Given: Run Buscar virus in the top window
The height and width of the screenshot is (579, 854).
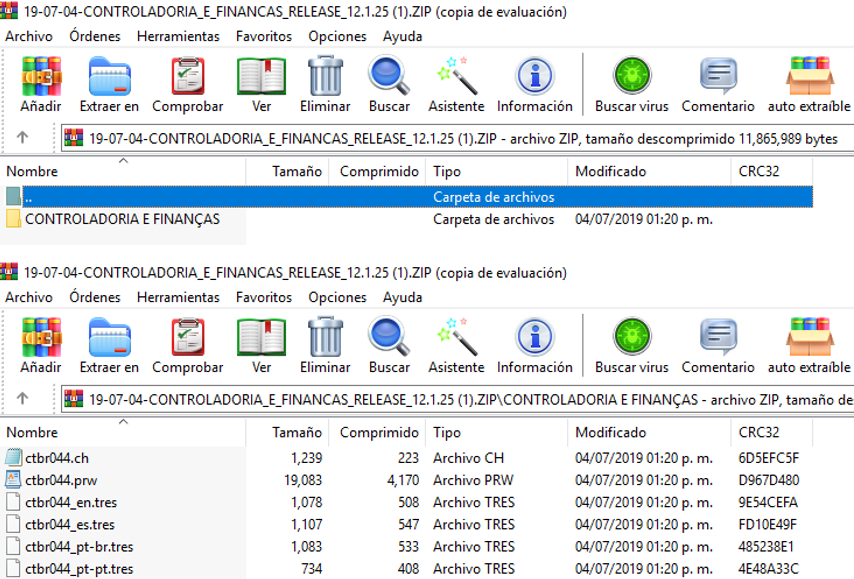Looking at the screenshot, I should point(632,76).
